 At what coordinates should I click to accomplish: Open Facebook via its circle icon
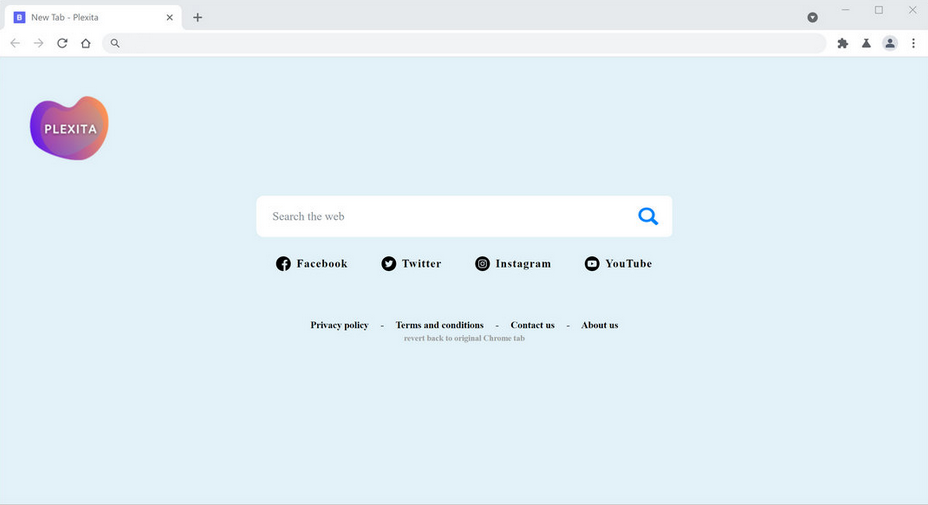pyautogui.click(x=283, y=263)
